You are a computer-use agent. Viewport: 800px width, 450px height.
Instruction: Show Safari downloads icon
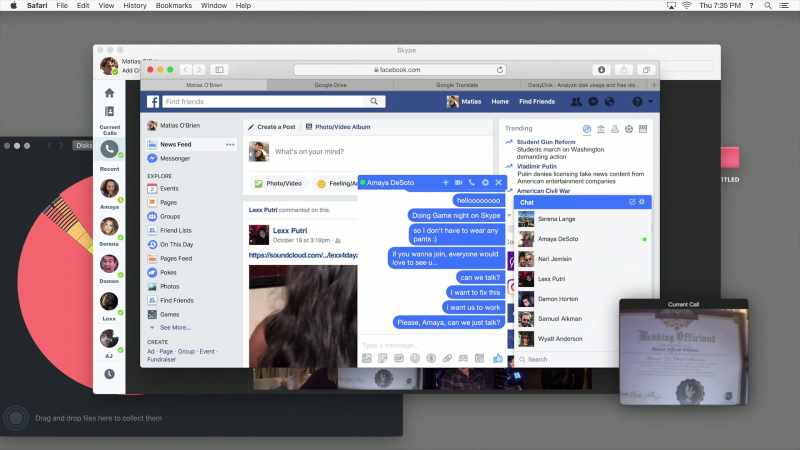click(x=602, y=69)
